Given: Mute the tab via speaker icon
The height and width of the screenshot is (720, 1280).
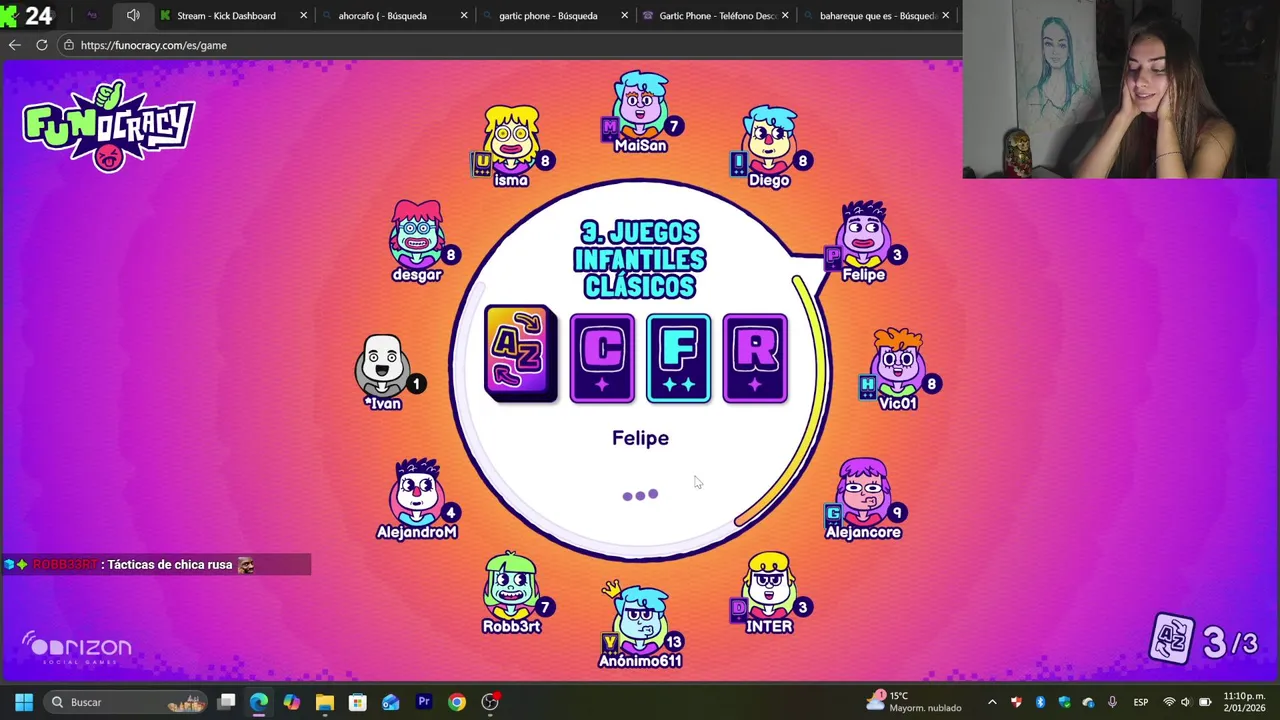Looking at the screenshot, I should pyautogui.click(x=133, y=15).
